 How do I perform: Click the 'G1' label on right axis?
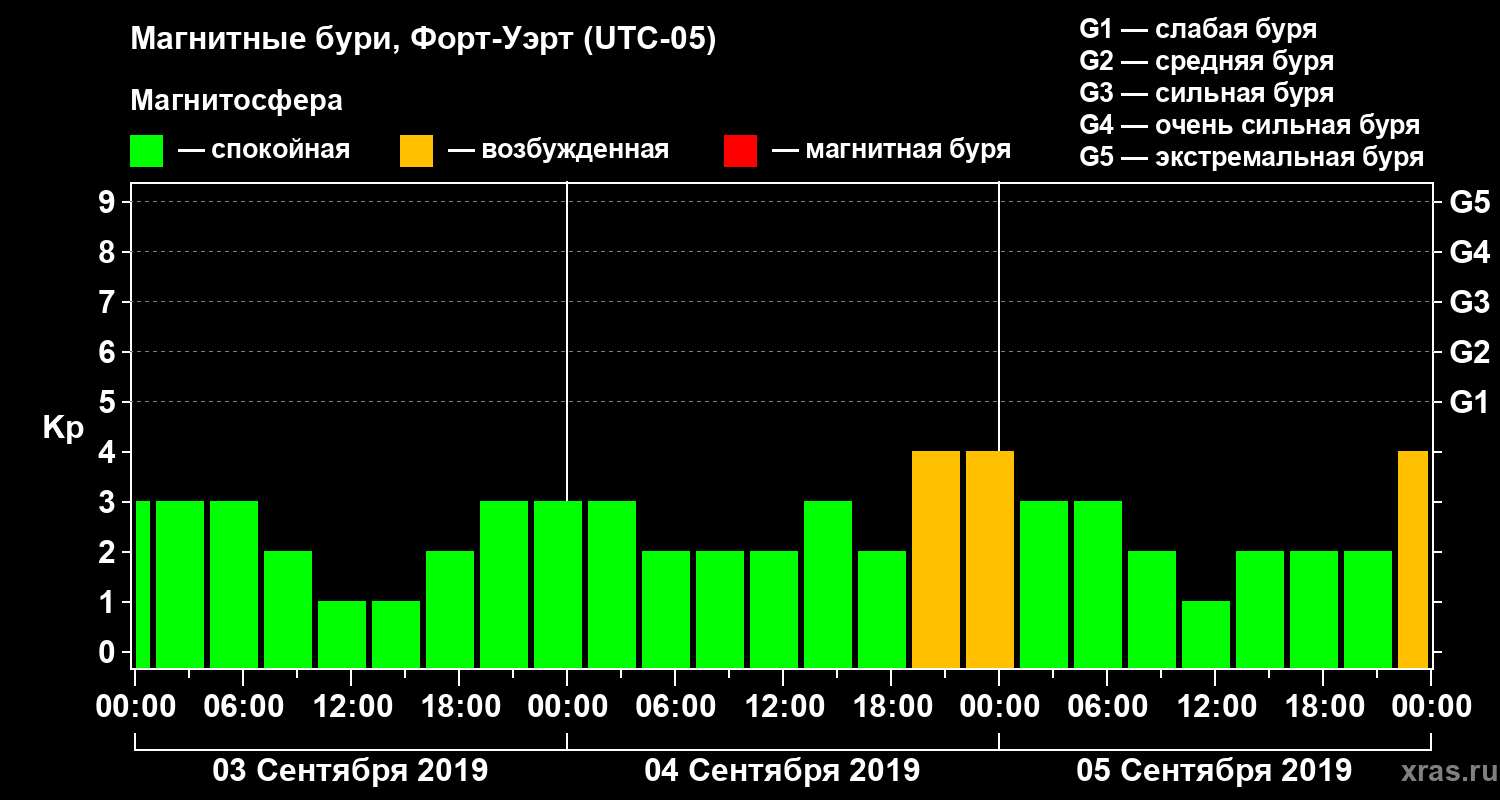(x=1469, y=402)
